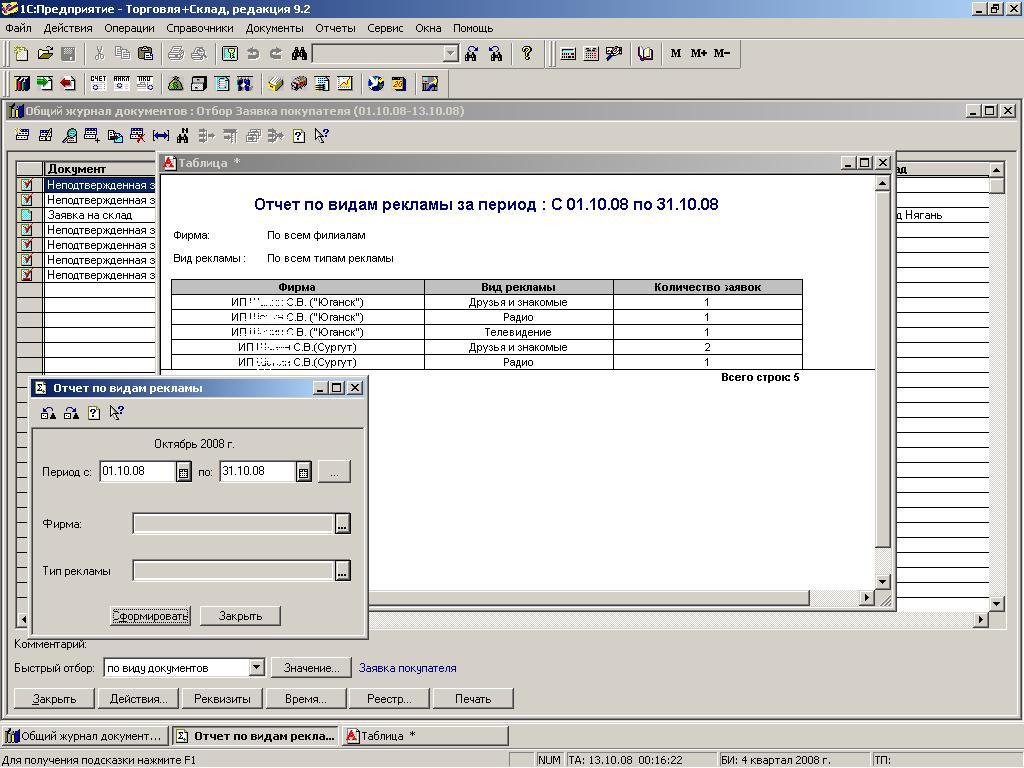
Task: Select the 'Заявка на склад' journal row icon
Action: coord(27,215)
